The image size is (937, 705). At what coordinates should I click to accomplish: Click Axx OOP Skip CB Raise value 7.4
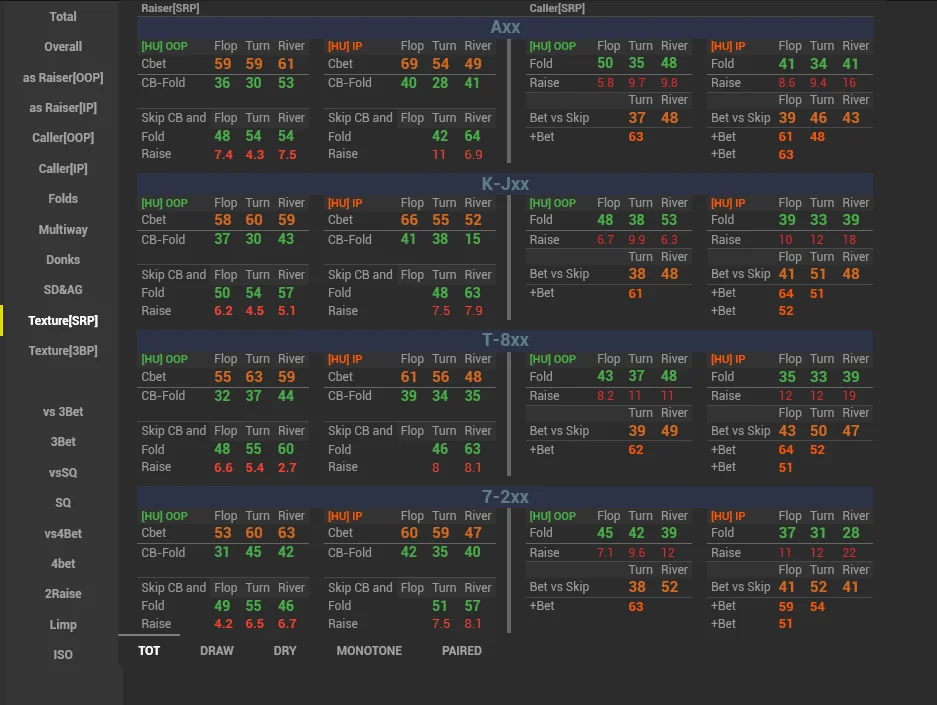tap(223, 155)
